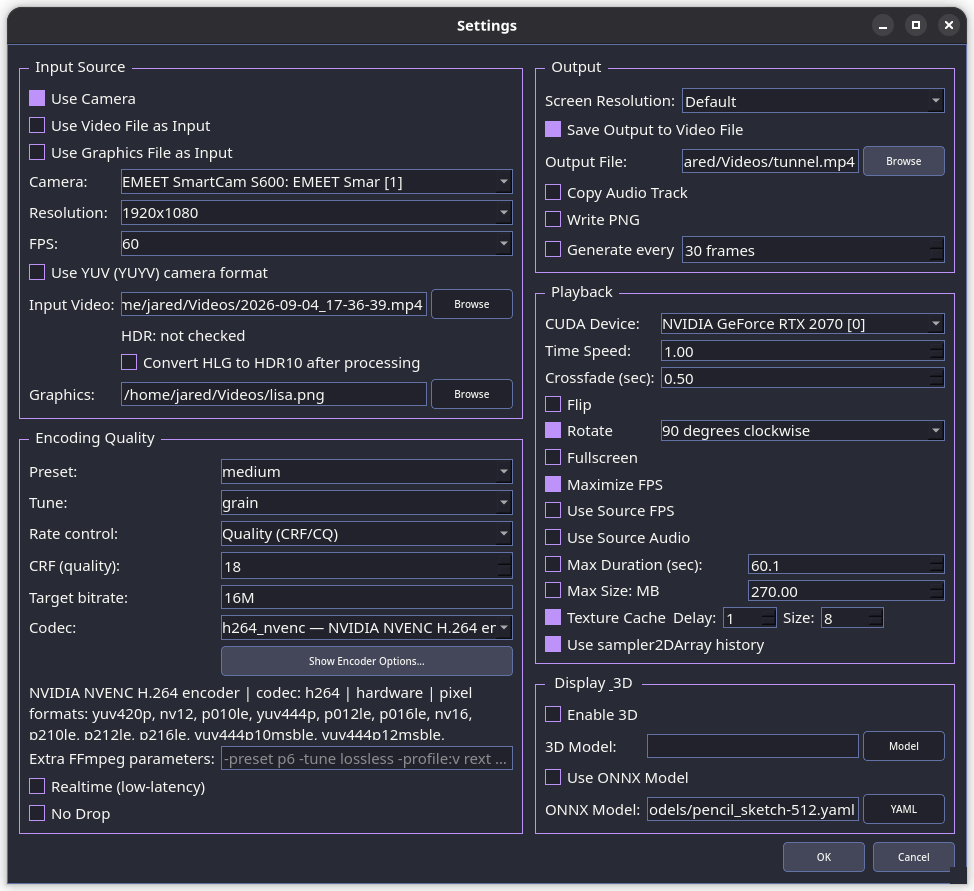Click Crossfade (sec) stepper arrows

(937, 378)
